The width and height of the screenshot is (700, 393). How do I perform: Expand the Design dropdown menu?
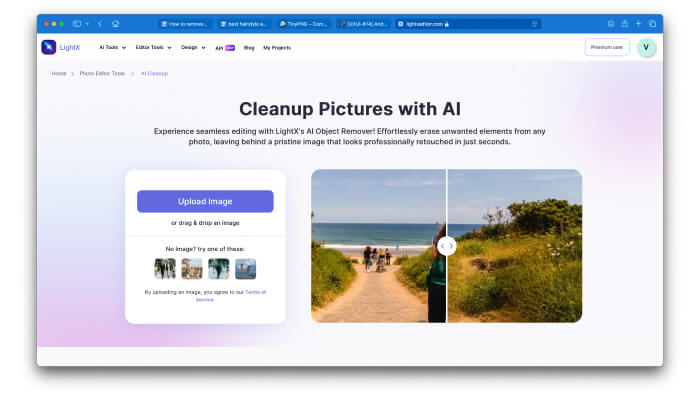(x=193, y=47)
